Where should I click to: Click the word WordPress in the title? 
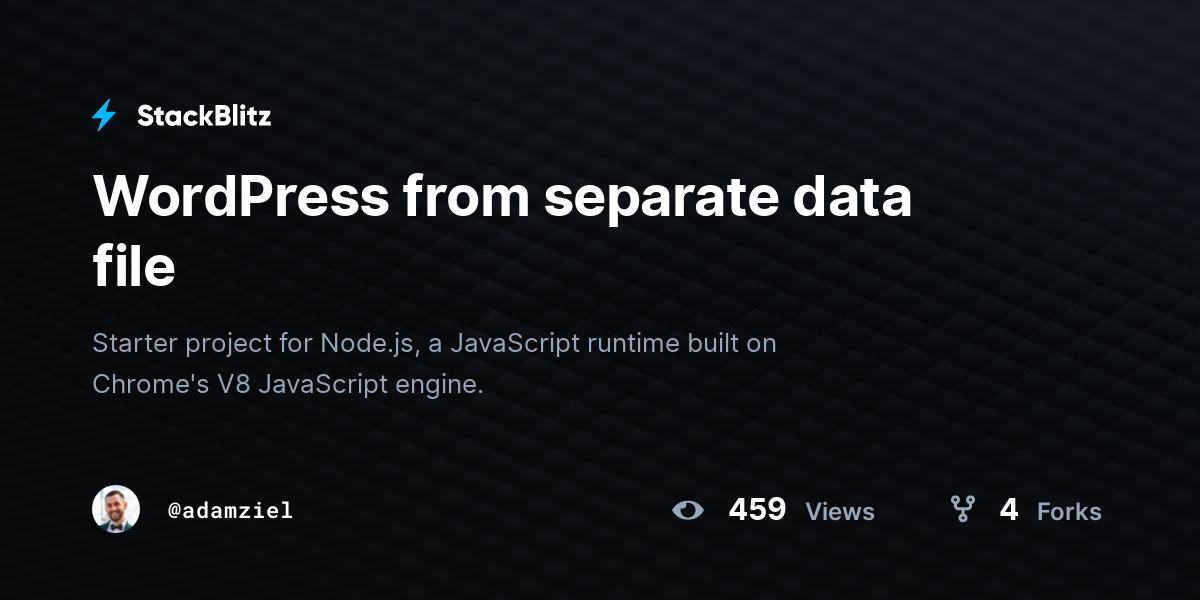pyautogui.click(x=241, y=196)
